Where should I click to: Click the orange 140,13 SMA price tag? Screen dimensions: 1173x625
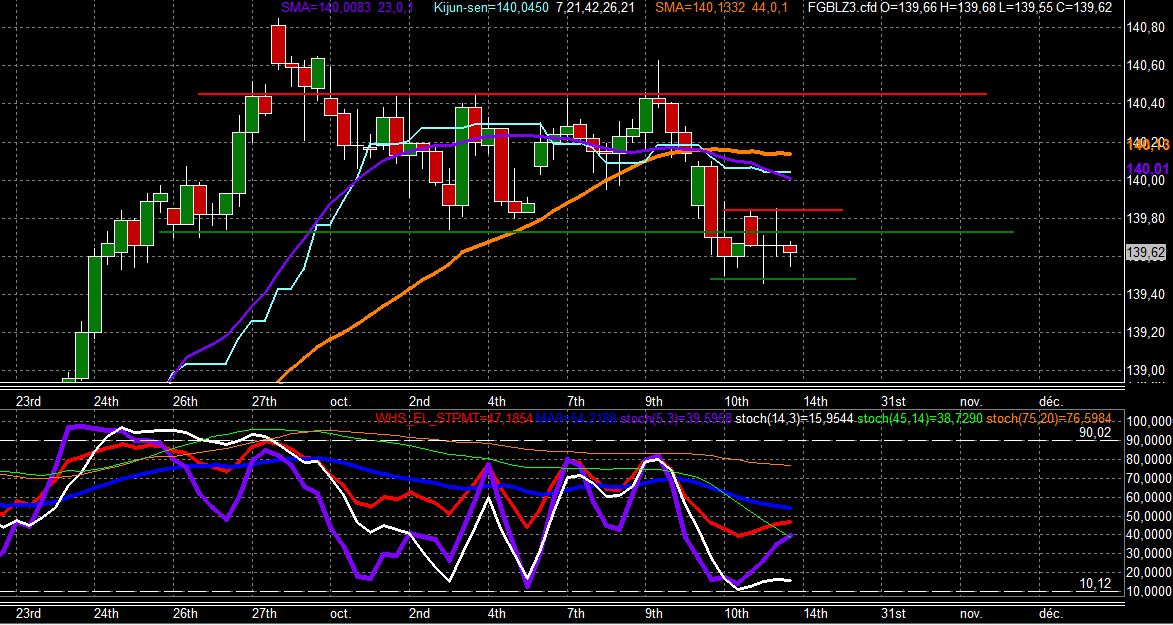click(x=1147, y=144)
